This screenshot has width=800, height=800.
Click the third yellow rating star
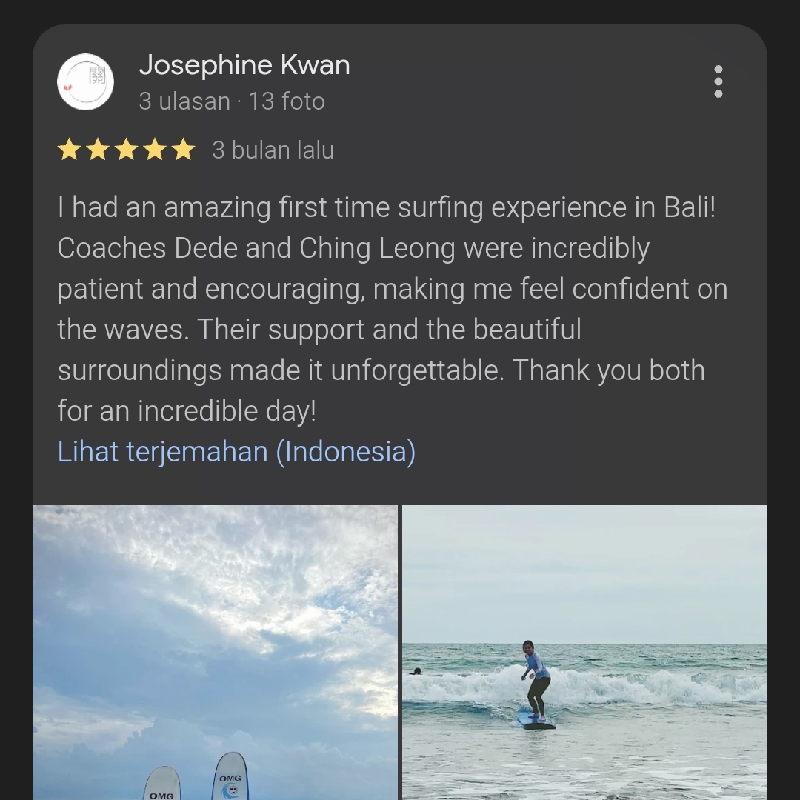[x=126, y=150]
